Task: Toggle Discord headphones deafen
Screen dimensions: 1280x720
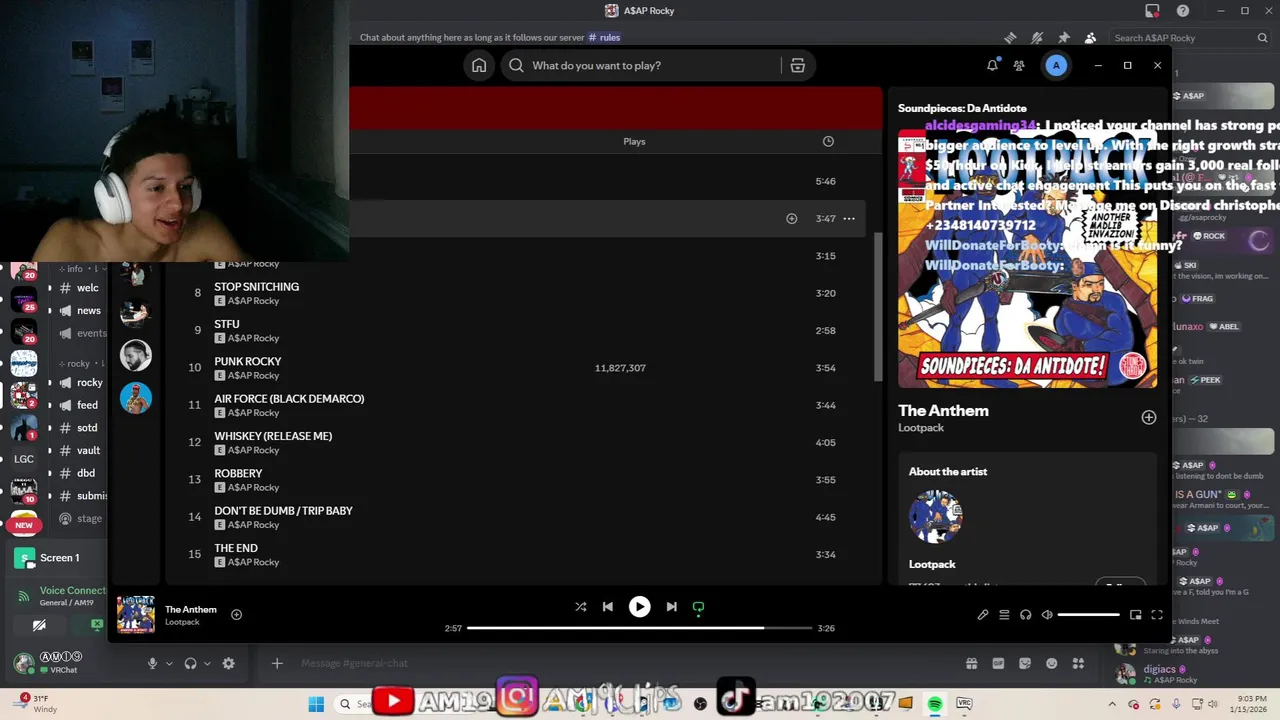Action: coord(190,663)
